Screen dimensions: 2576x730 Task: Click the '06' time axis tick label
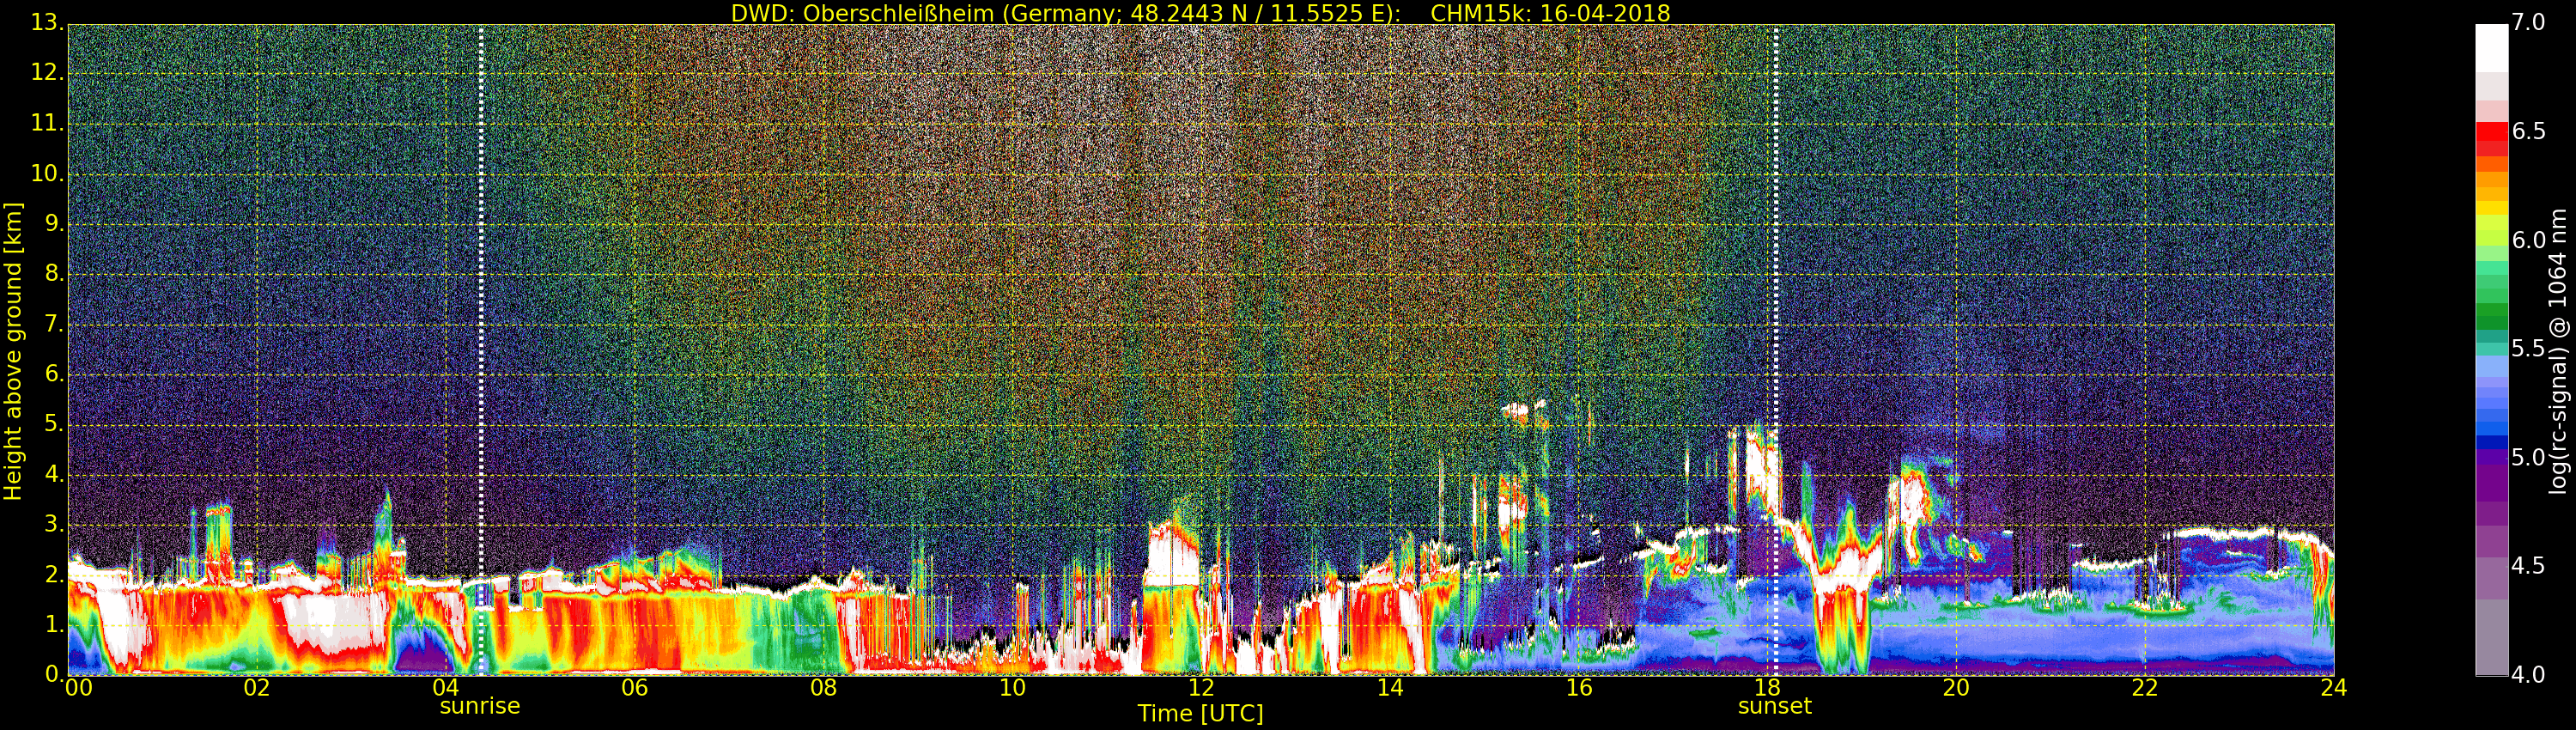coord(635,688)
